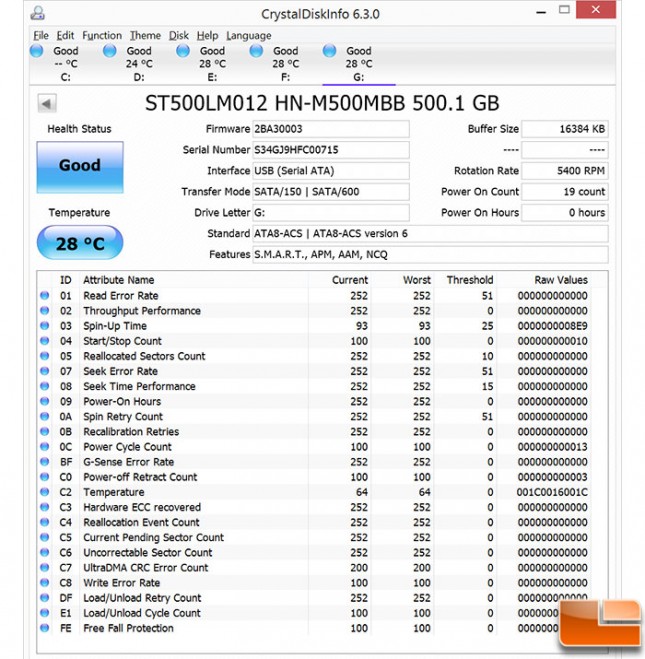Click status dot for Read Error Rate
The width and height of the screenshot is (645, 659).
[45, 295]
